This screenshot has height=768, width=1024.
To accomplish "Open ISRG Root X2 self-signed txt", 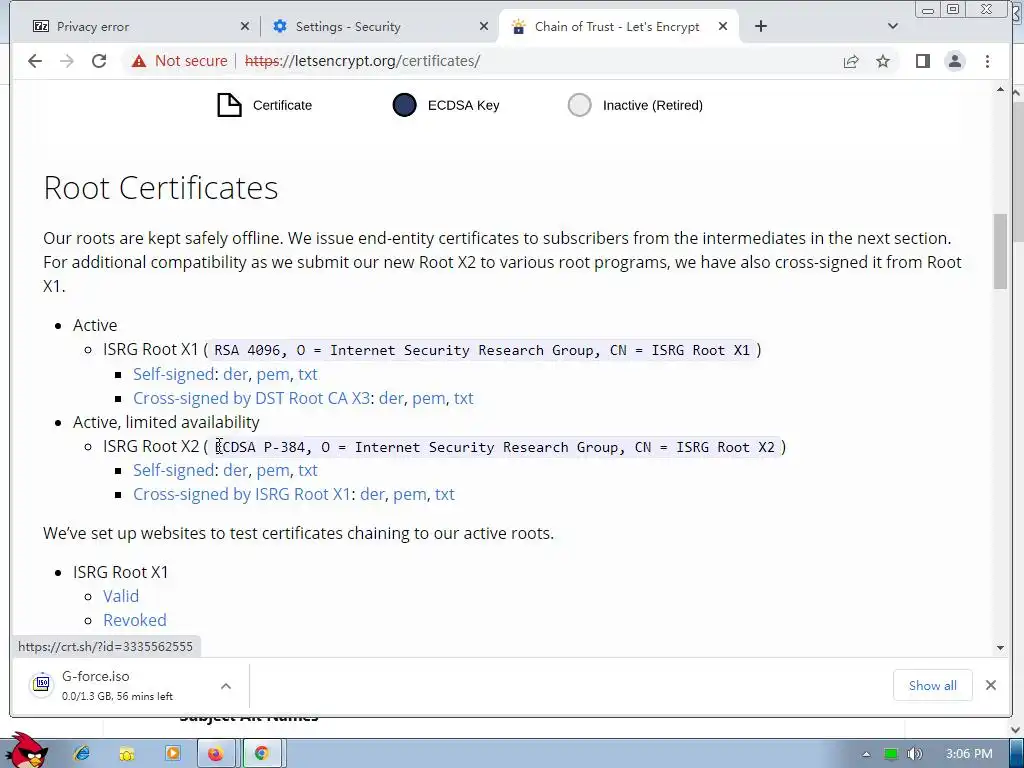I will (x=308, y=470).
